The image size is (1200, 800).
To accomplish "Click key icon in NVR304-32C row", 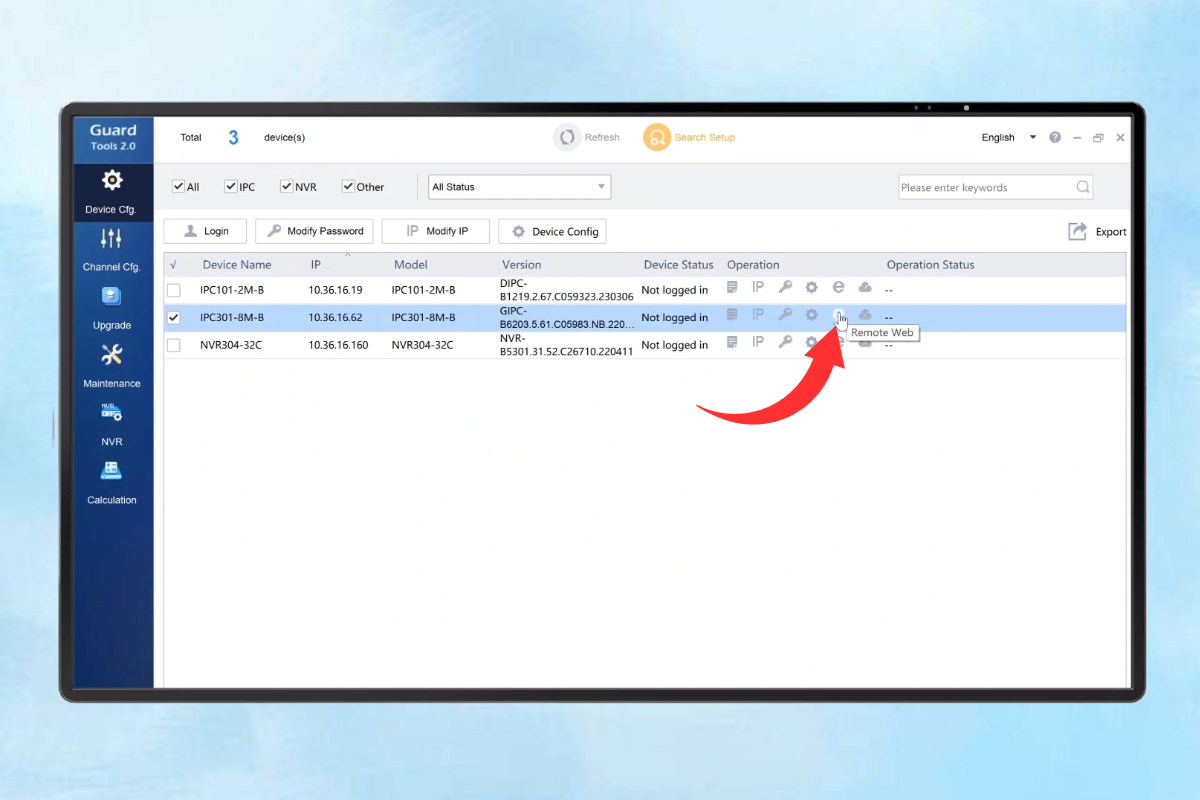I will [785, 342].
